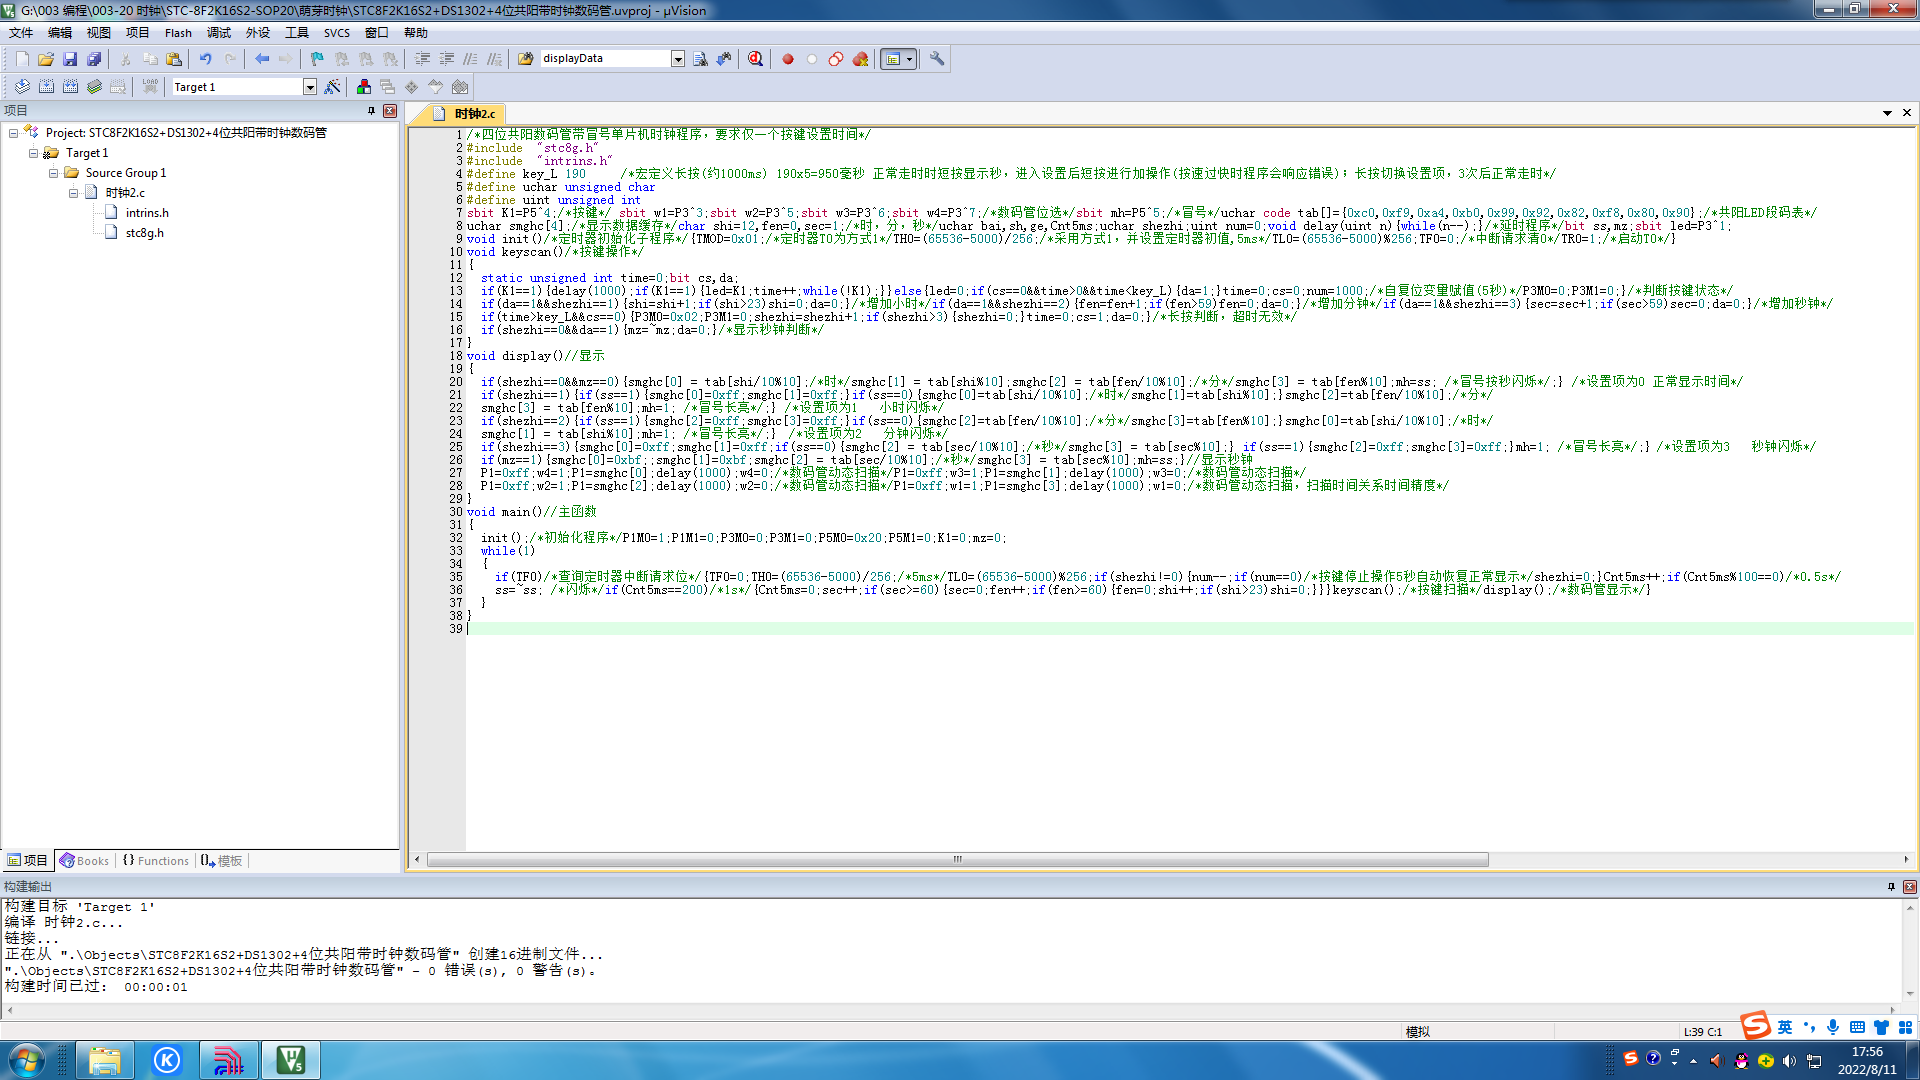
Task: Click inside the displayData search field
Action: [x=605, y=59]
